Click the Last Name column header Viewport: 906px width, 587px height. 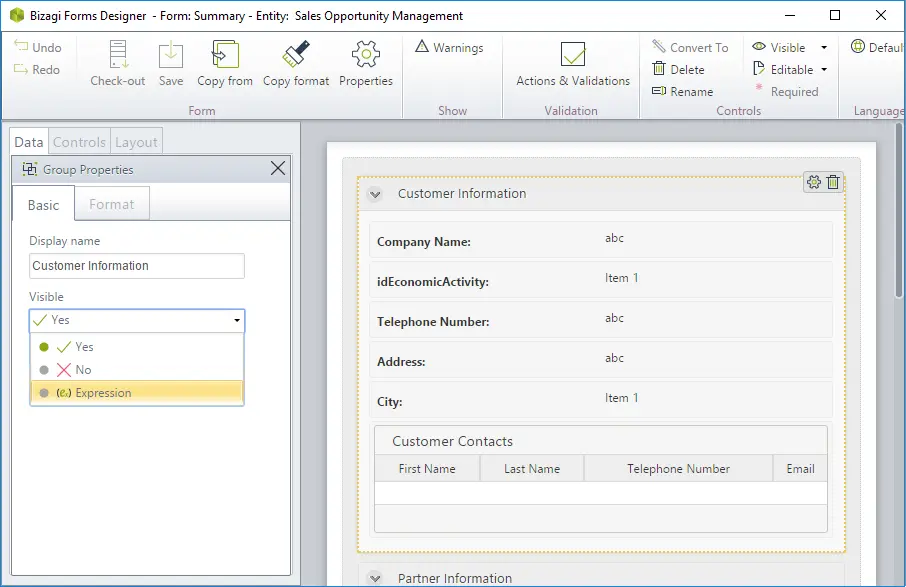point(532,469)
